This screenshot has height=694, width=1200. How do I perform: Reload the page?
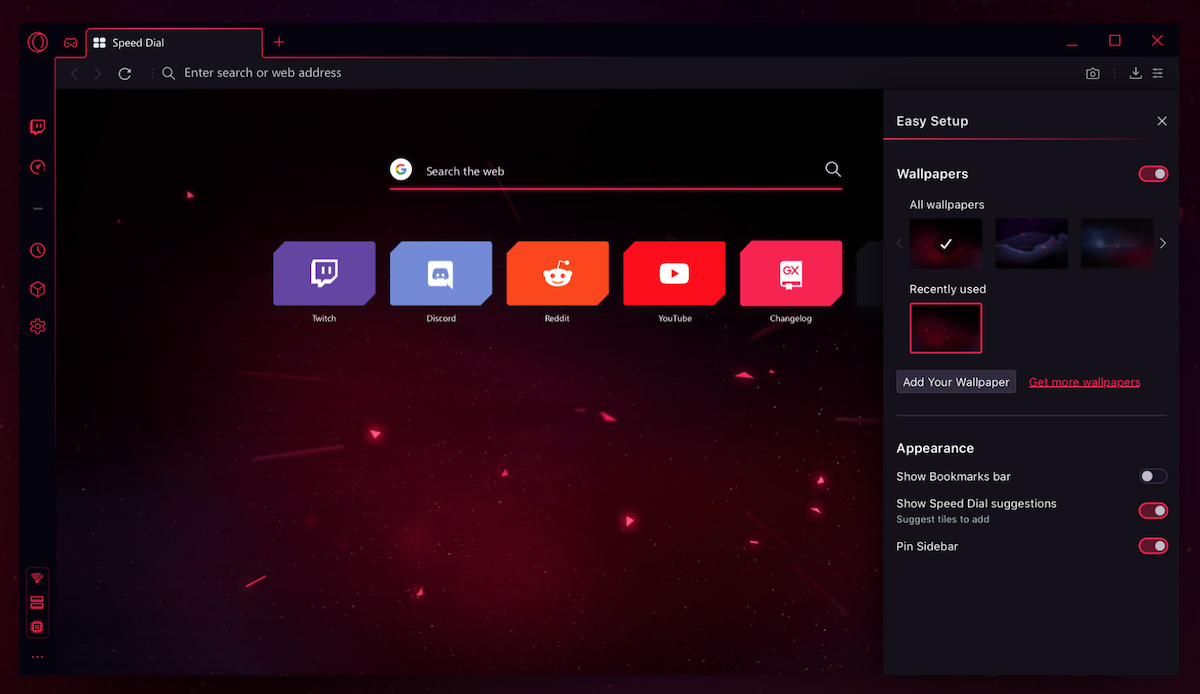[125, 73]
